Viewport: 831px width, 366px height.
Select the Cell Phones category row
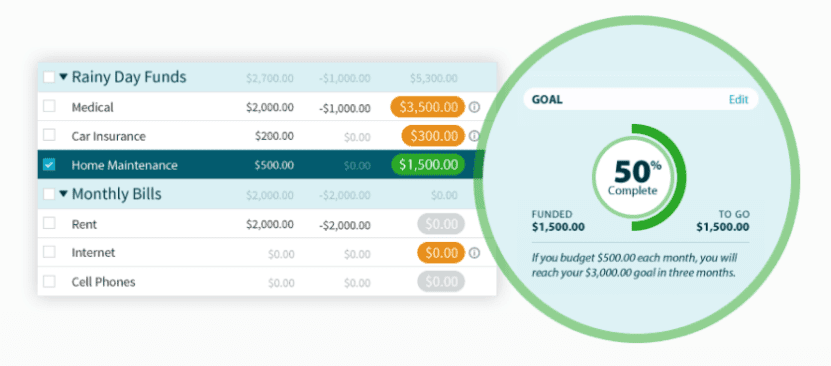coord(267,282)
